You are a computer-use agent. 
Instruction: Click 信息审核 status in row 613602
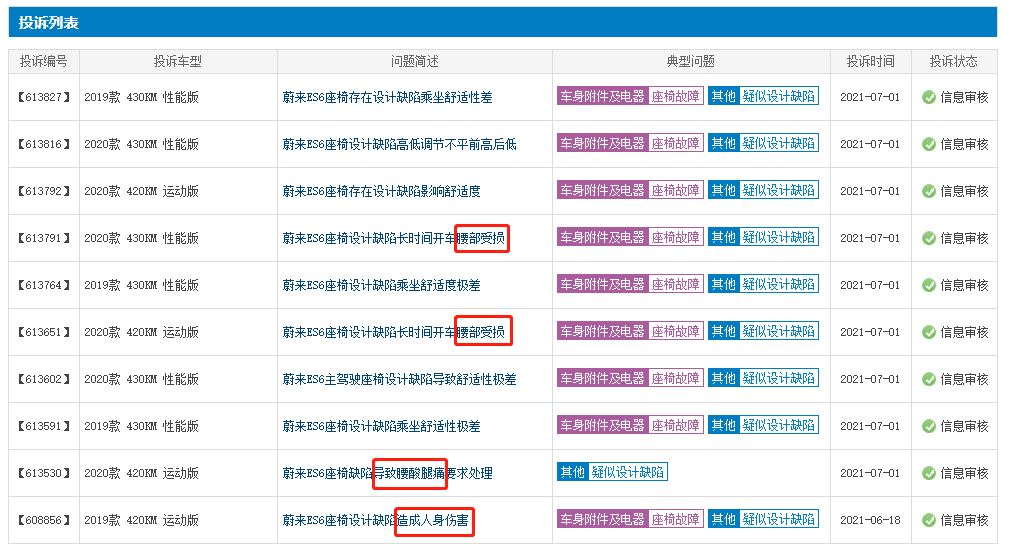click(x=964, y=379)
